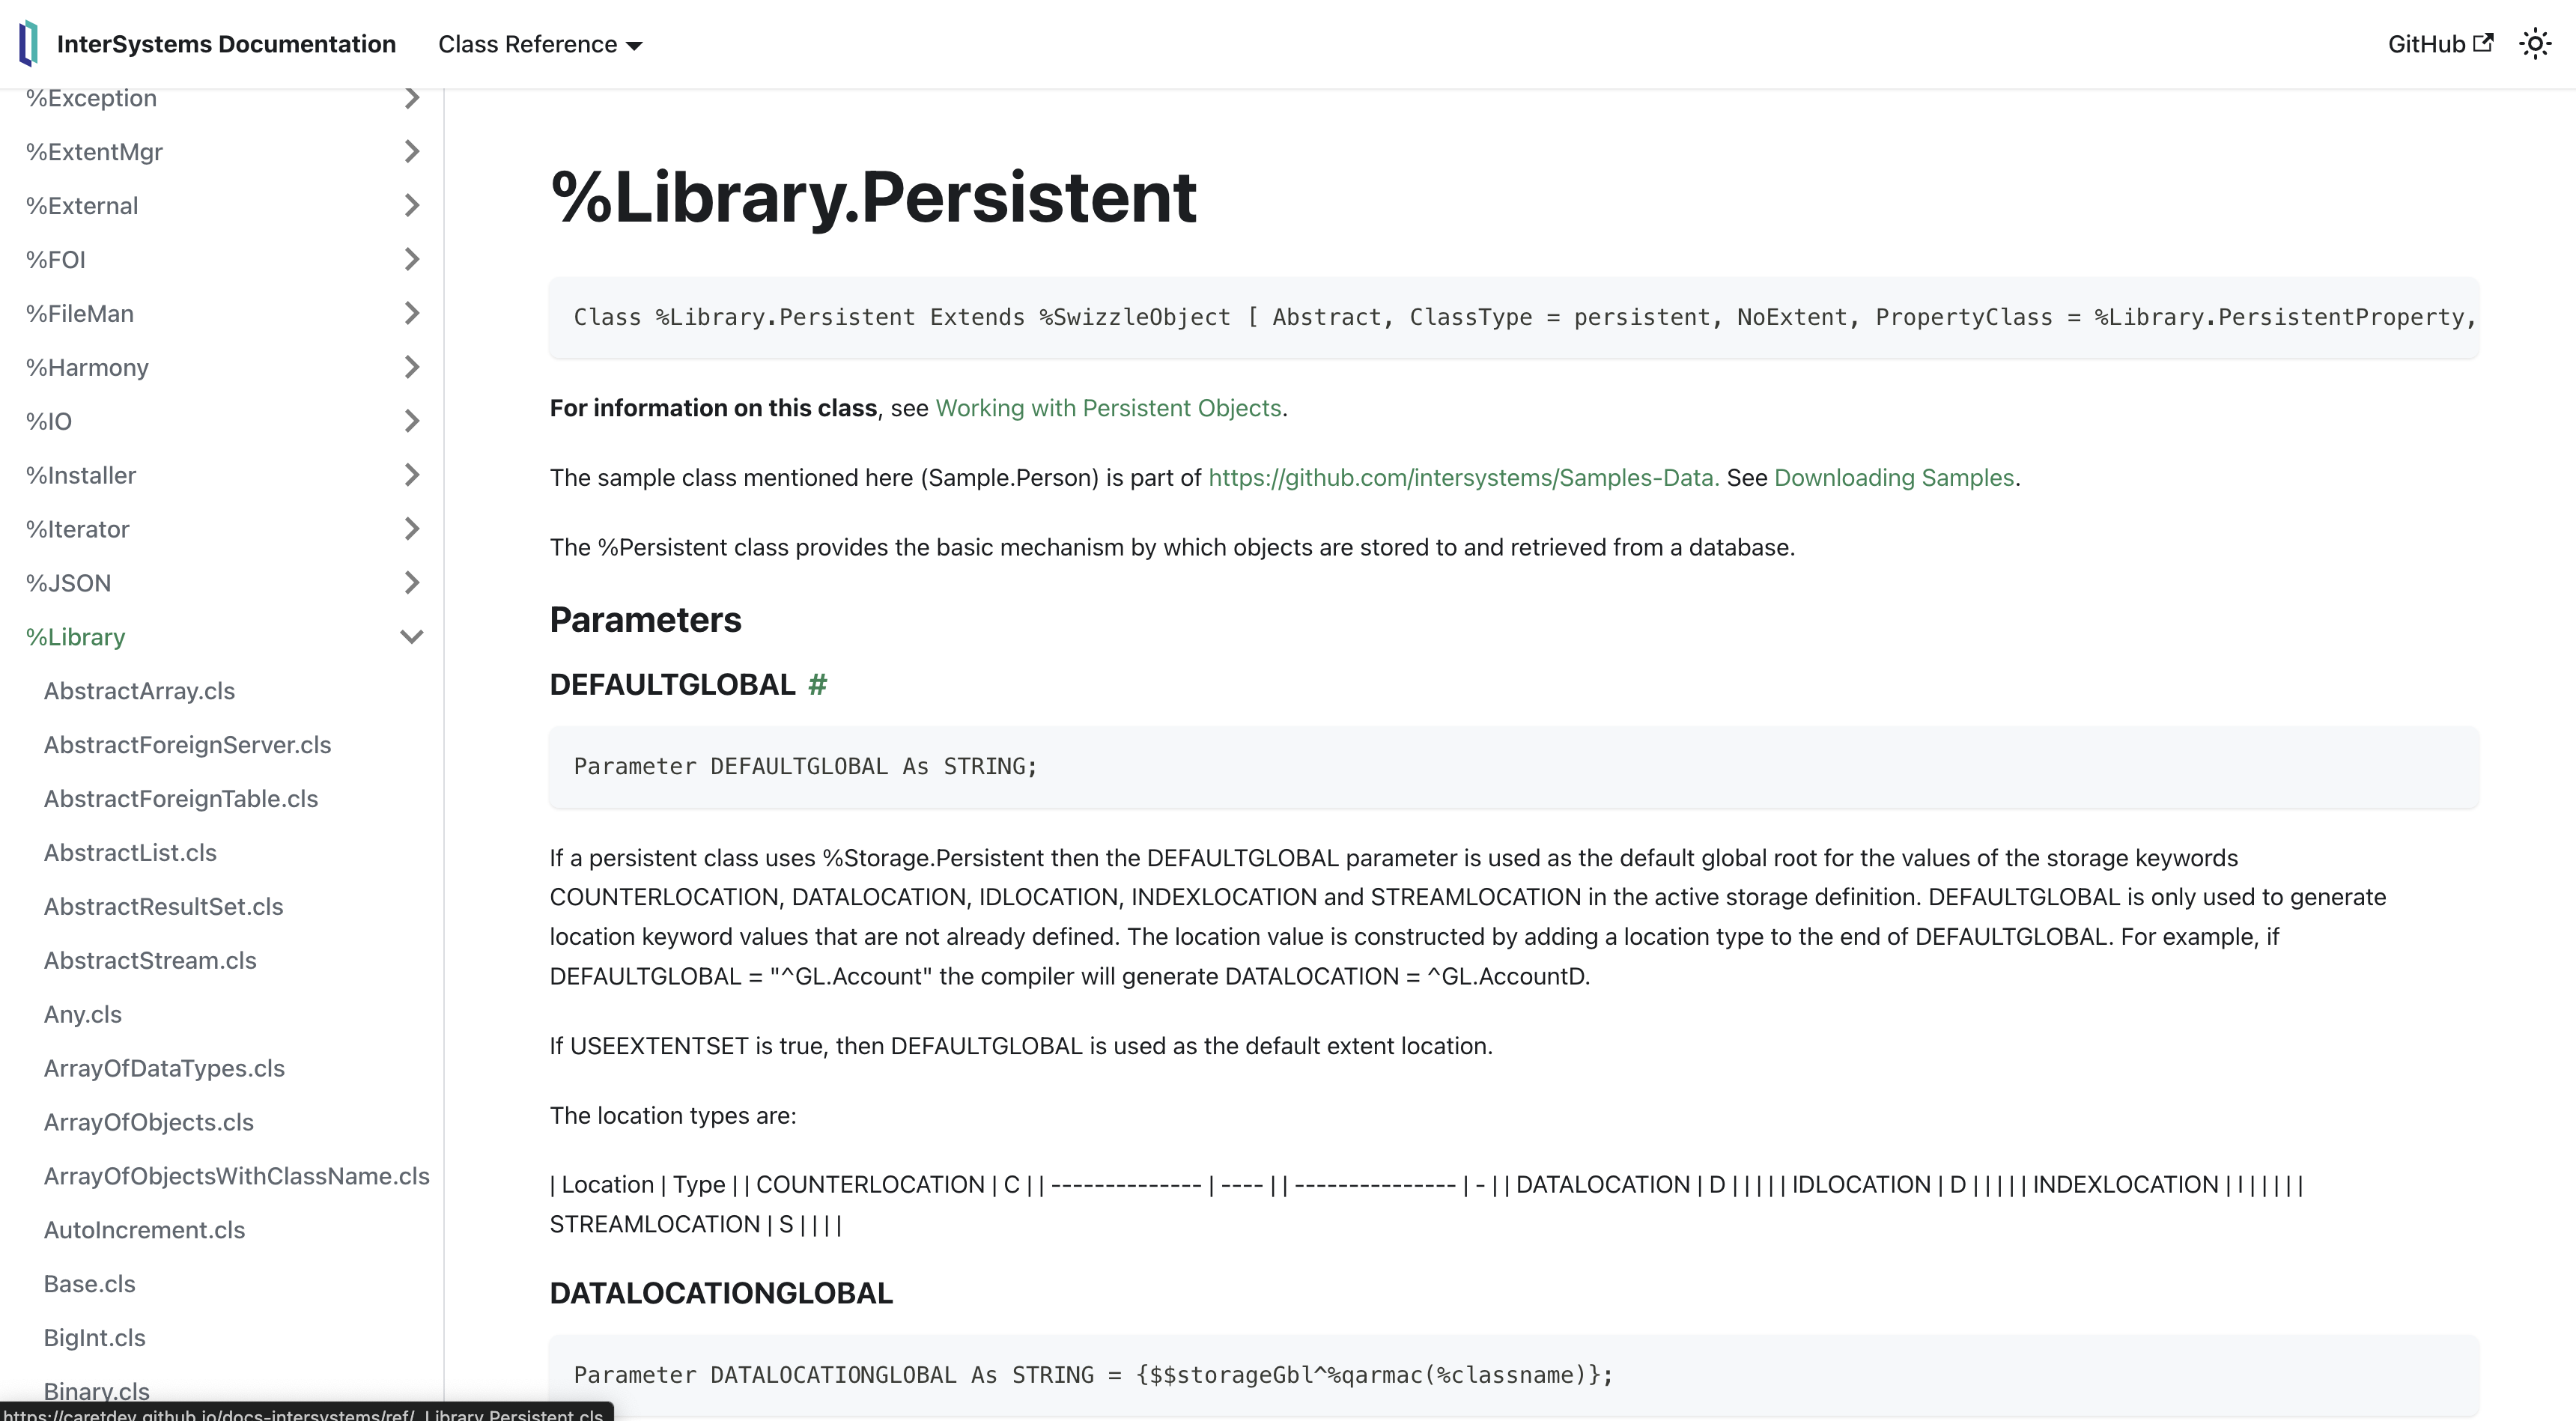Open the Samples-Data GitHub URL link
Viewport: 2576px width, 1421px height.
(1463, 478)
